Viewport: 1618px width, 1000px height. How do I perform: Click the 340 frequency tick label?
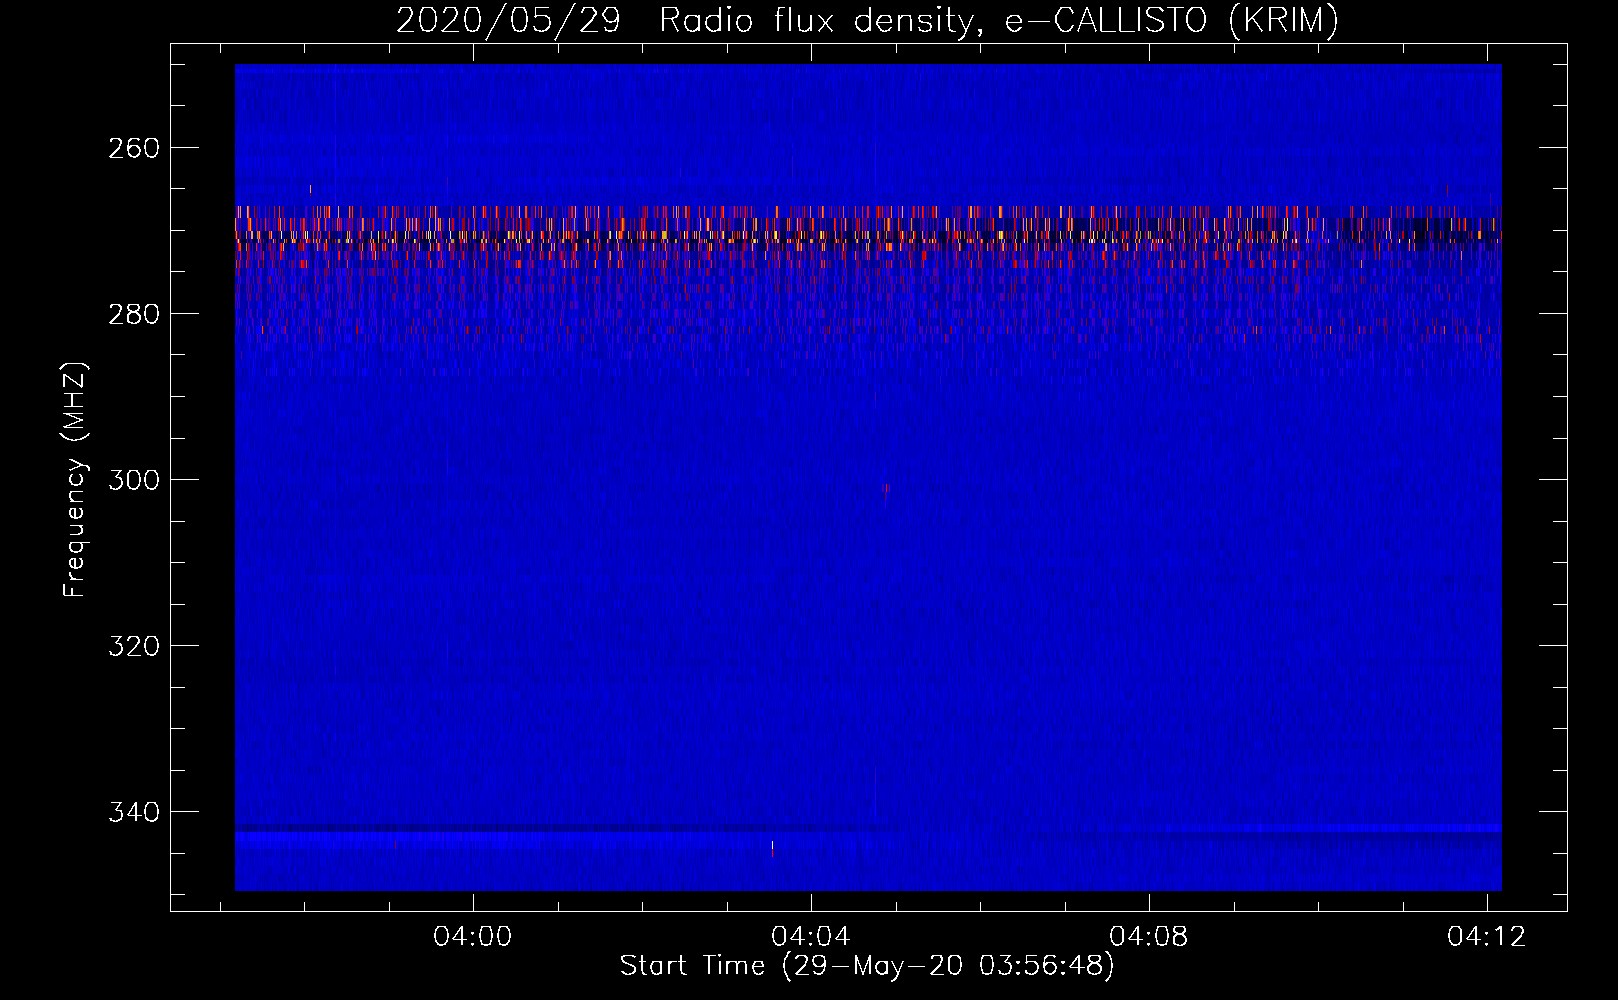(x=133, y=812)
